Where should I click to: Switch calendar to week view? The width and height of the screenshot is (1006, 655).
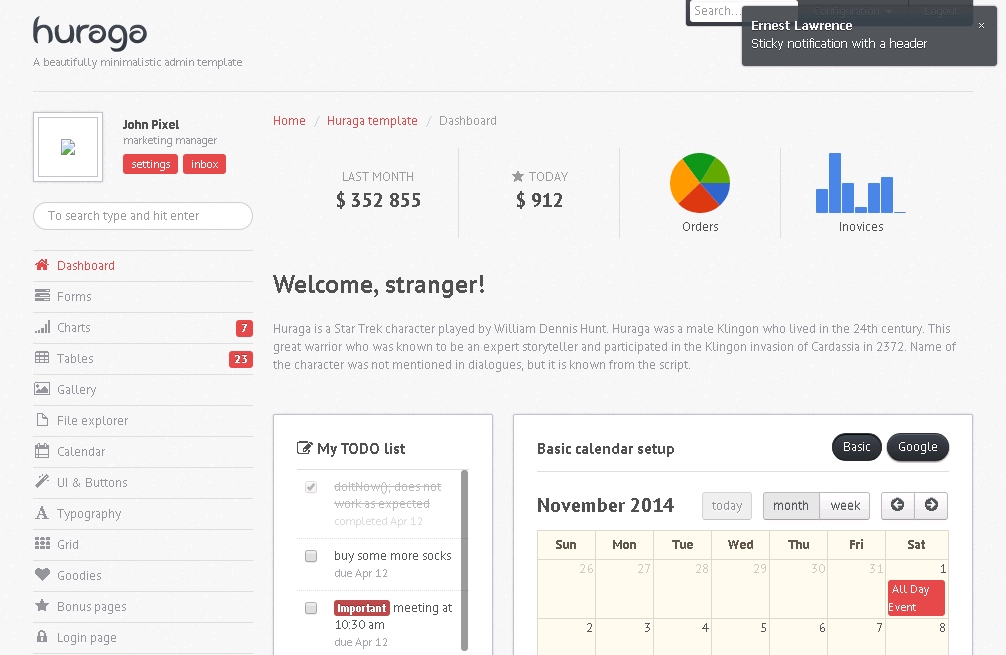[845, 506]
